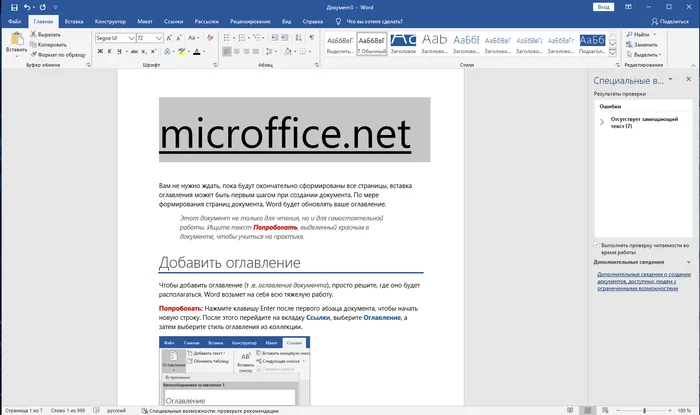Activate Format Painter (Формат по образцу)

click(58, 54)
